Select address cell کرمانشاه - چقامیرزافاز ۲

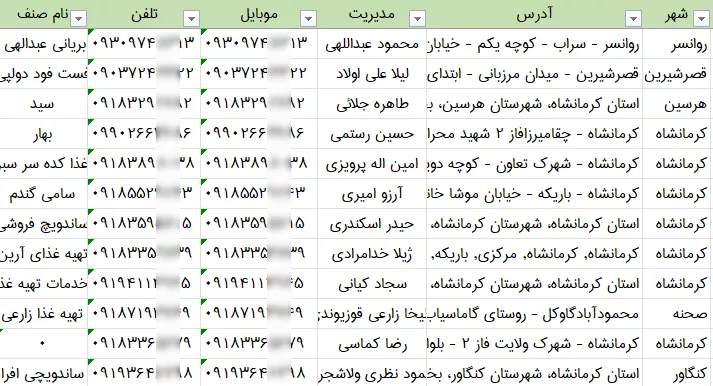point(535,134)
